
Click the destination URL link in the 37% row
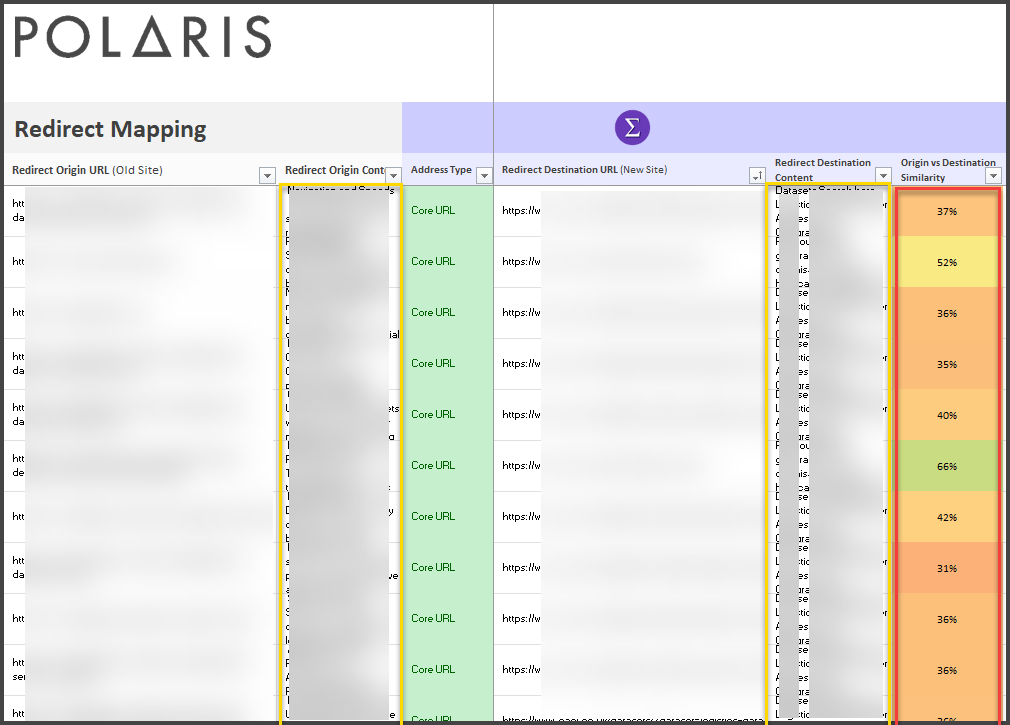[x=522, y=211]
